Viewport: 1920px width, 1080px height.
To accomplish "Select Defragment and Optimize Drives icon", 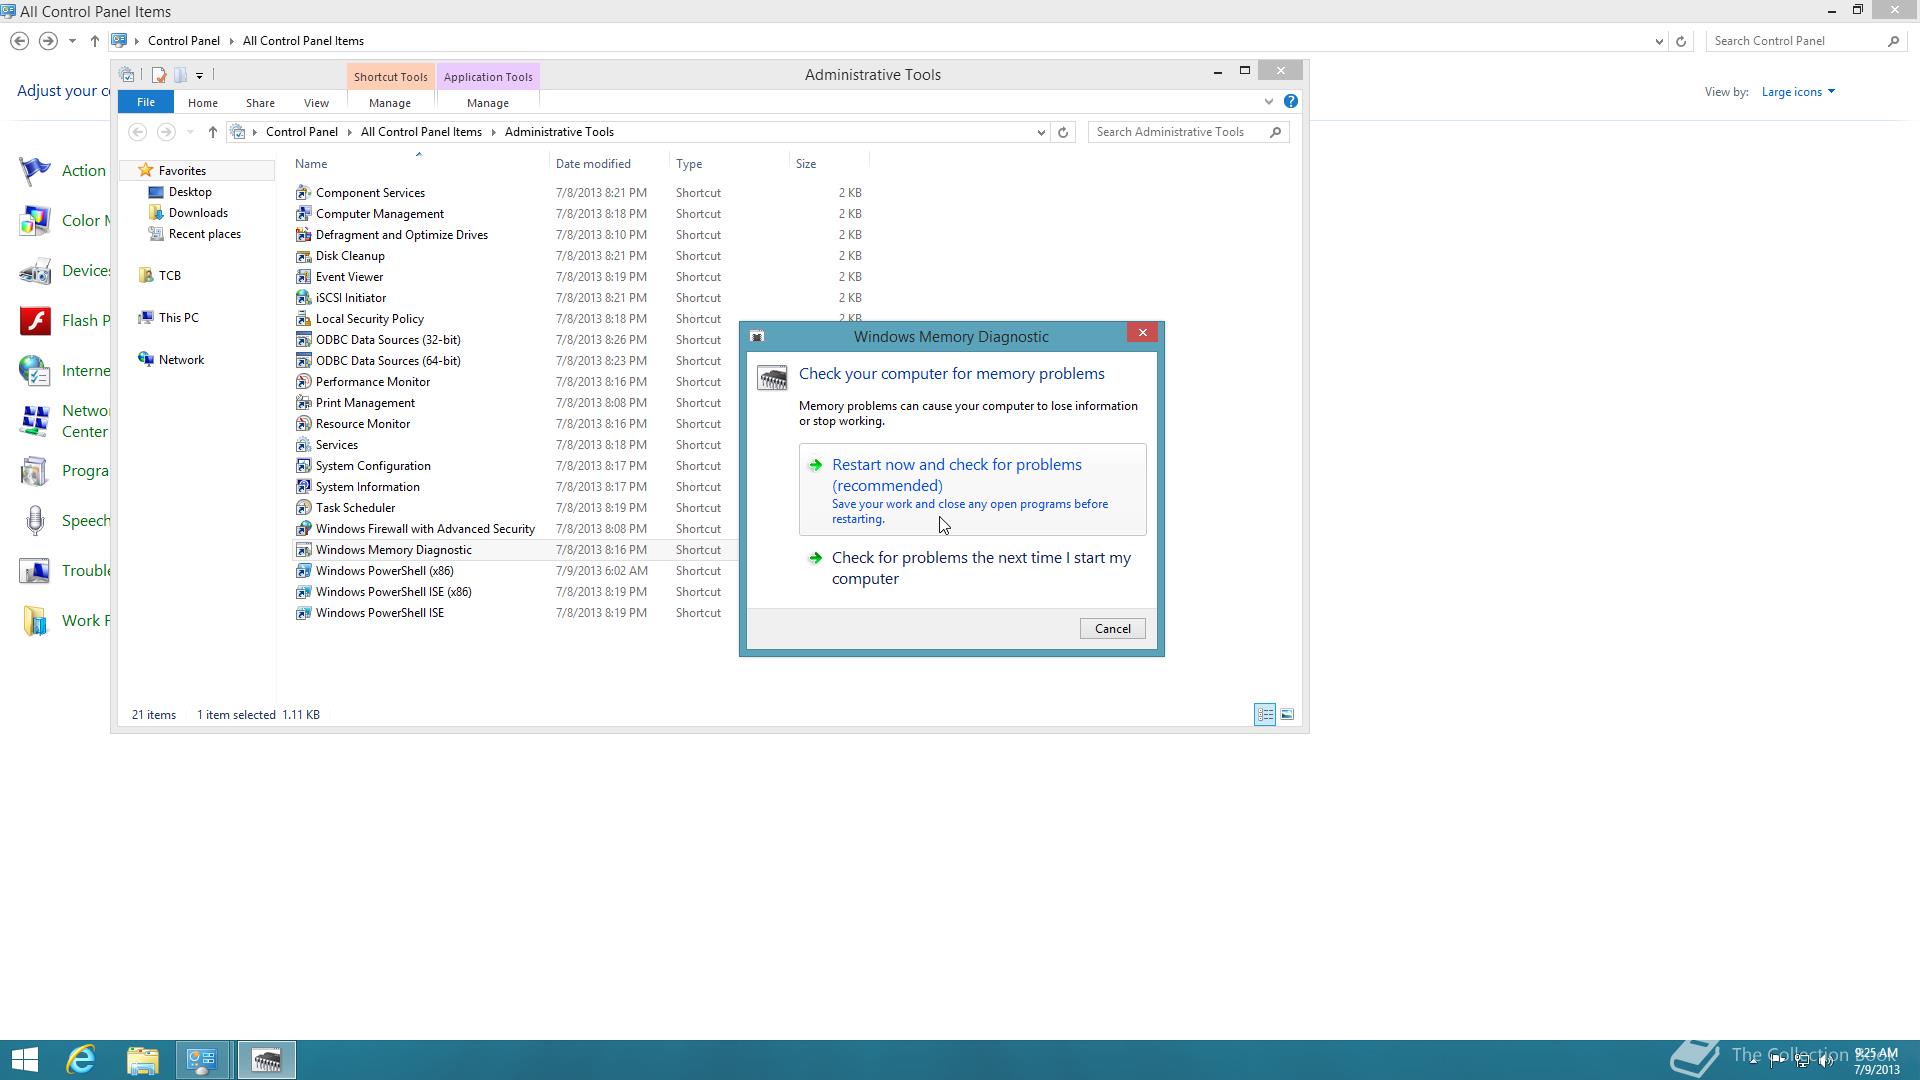I will click(303, 235).
